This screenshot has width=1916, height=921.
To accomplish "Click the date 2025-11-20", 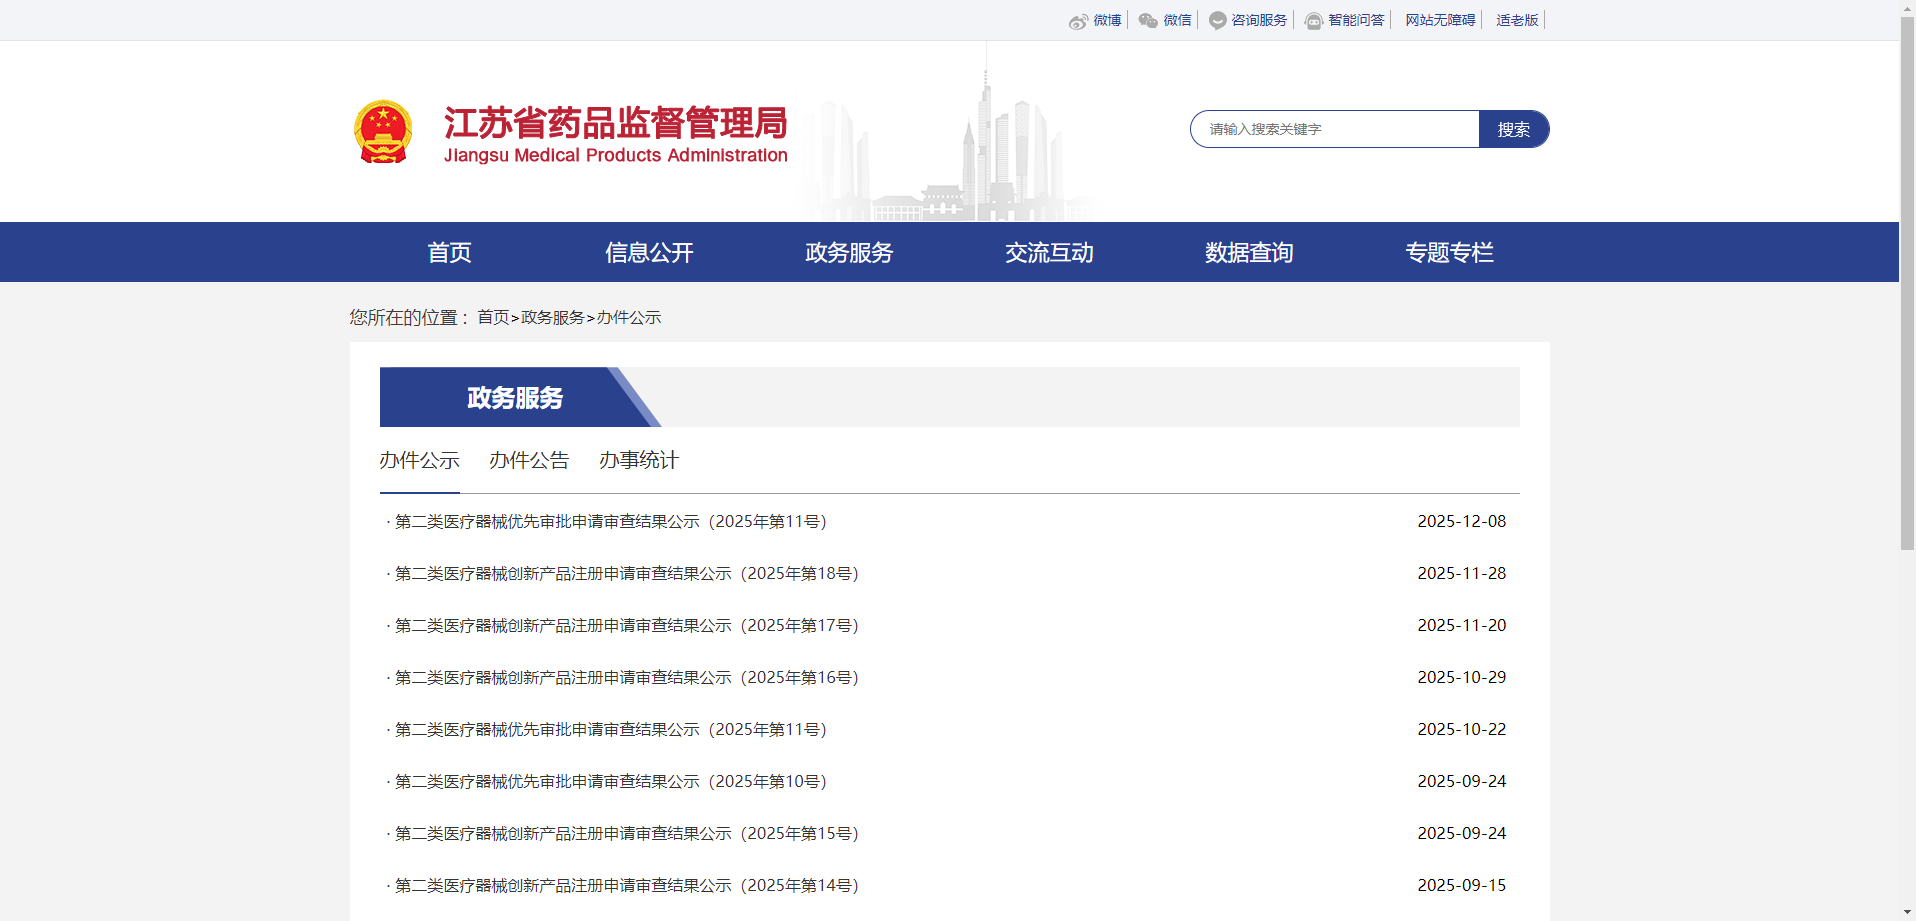I will click(x=1462, y=625).
